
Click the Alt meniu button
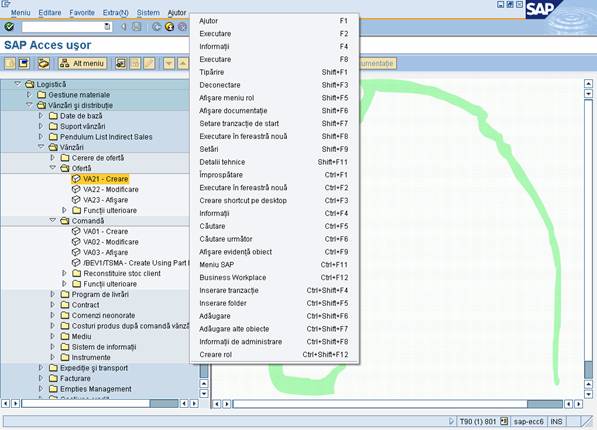[x=82, y=63]
